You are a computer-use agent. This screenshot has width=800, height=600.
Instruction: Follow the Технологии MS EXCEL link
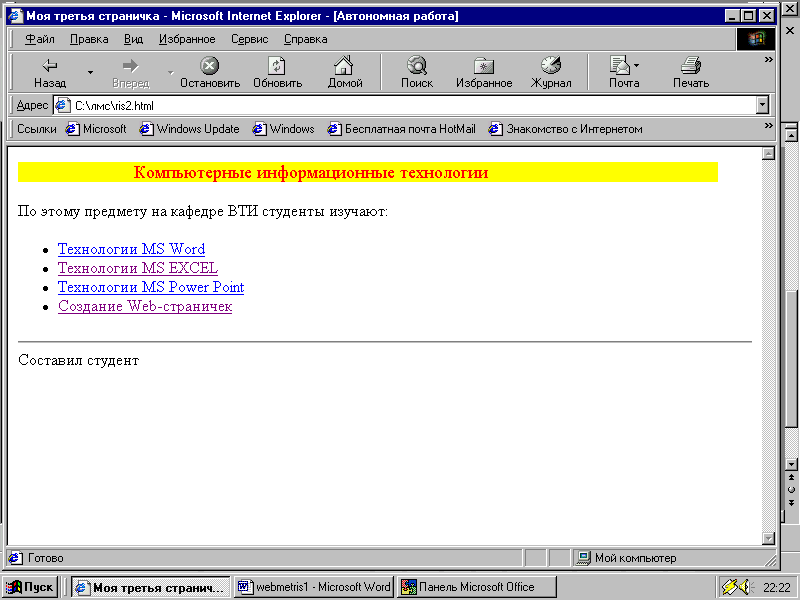(x=138, y=268)
